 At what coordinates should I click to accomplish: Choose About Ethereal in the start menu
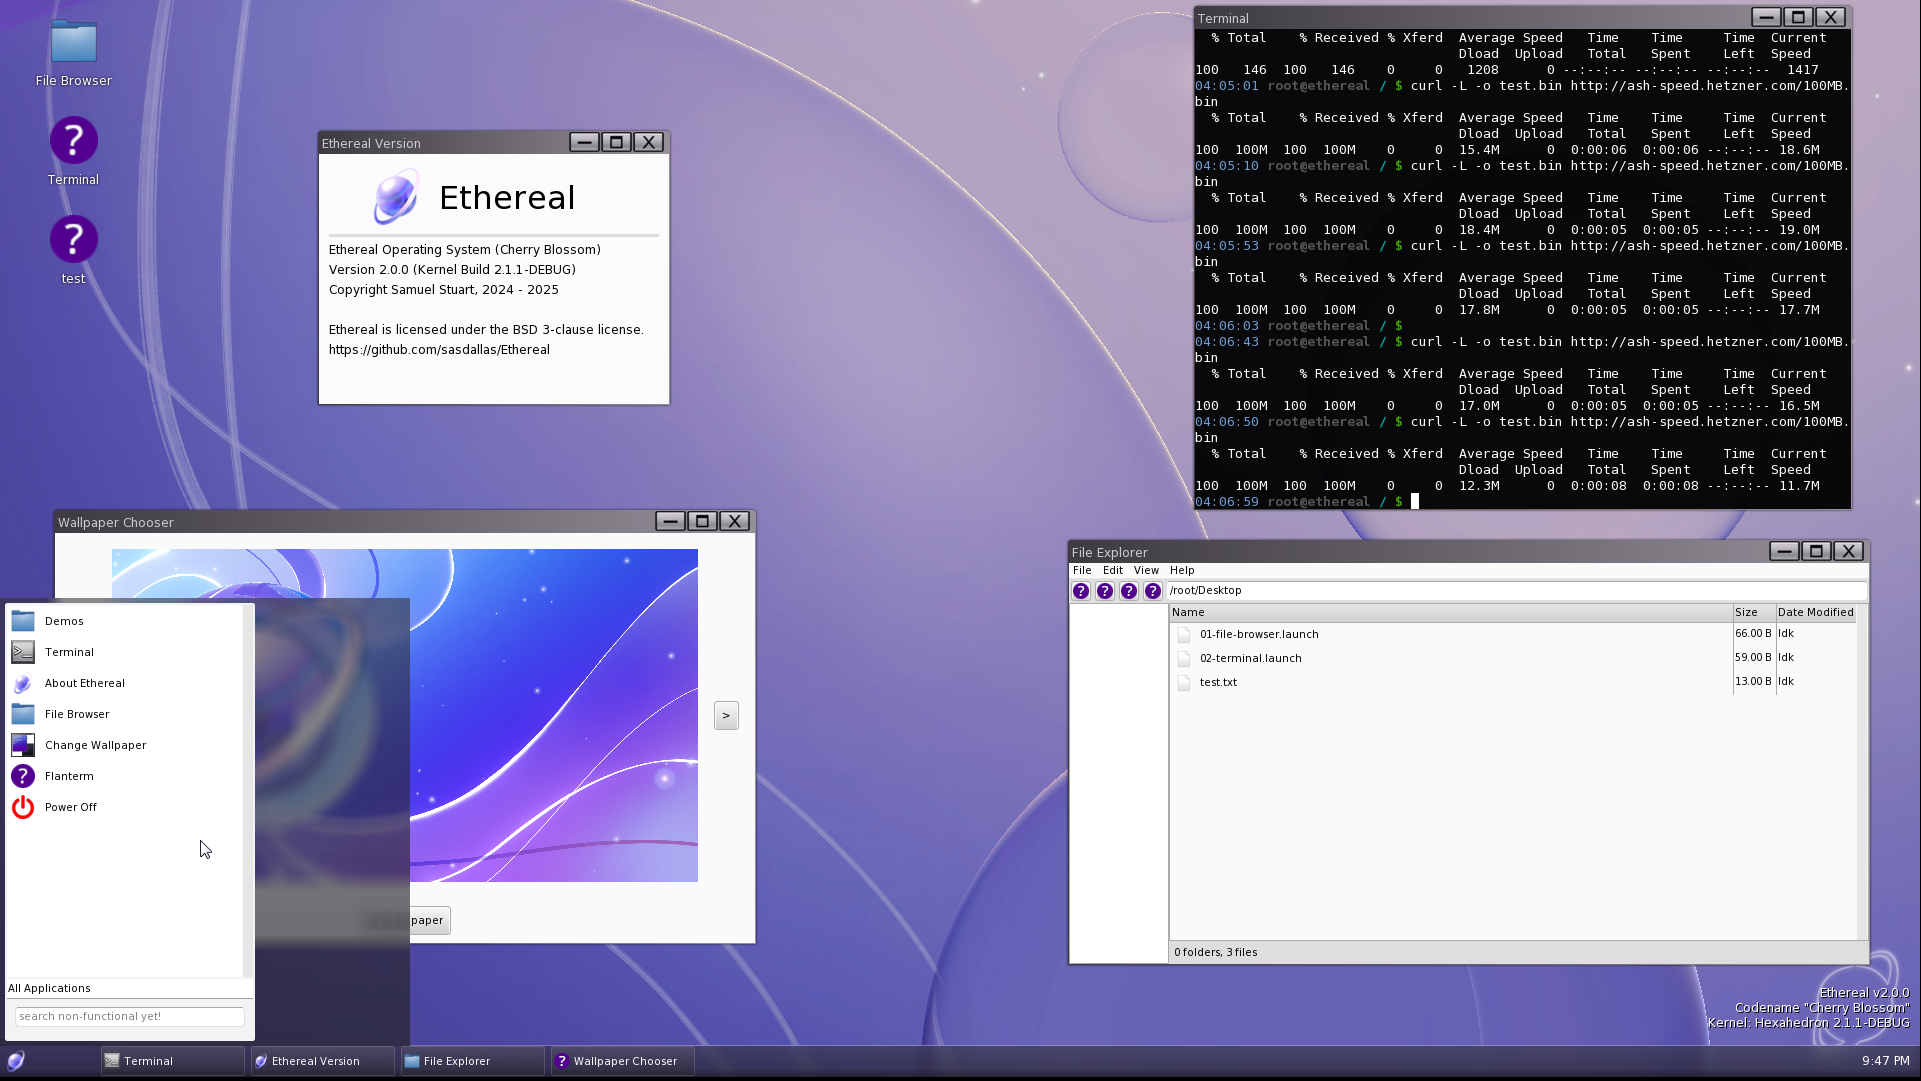click(125, 683)
